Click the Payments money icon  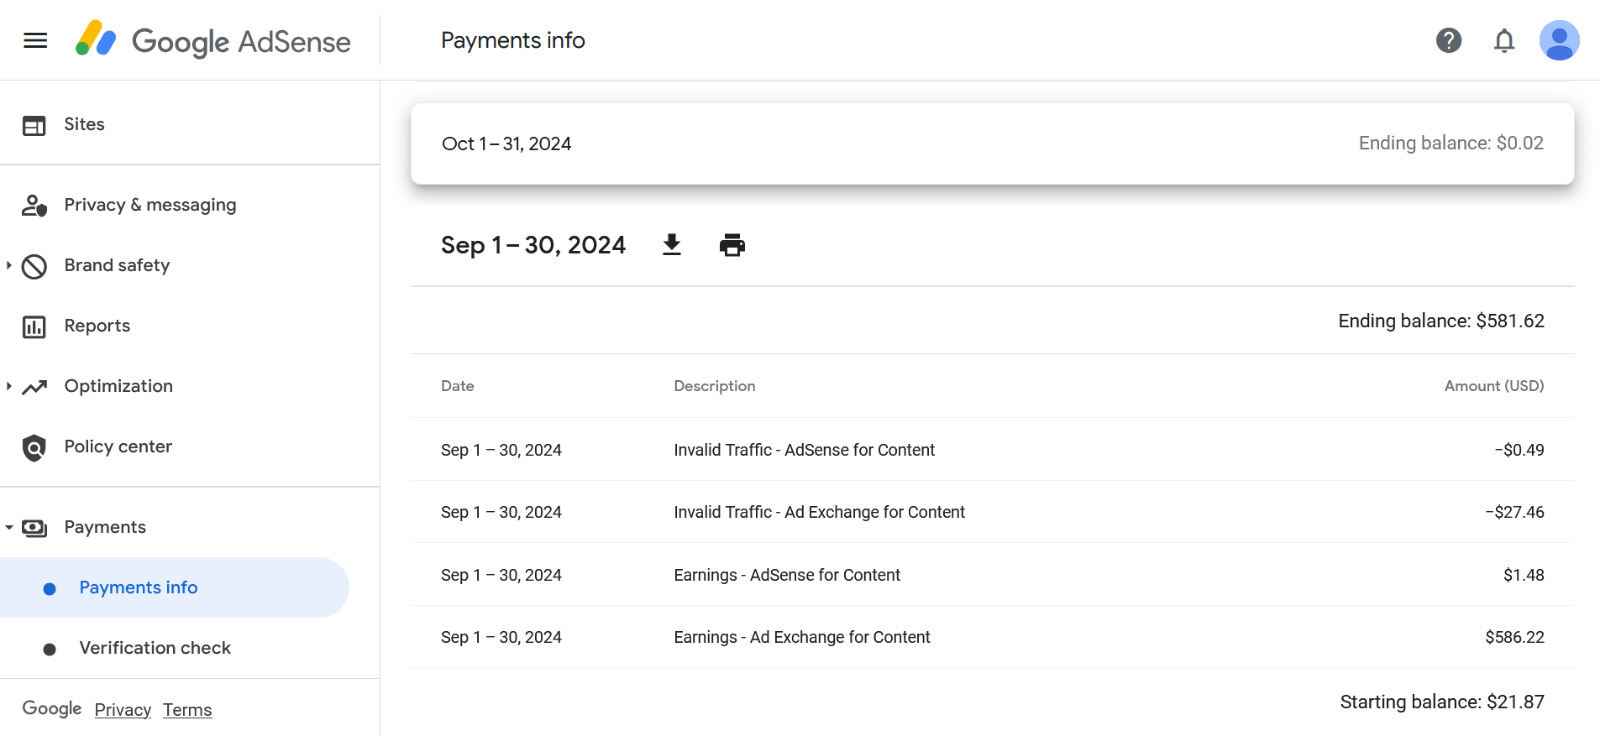(x=34, y=528)
